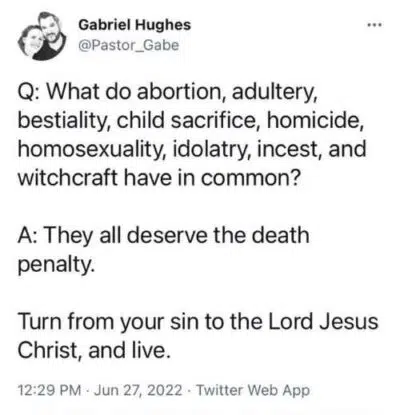Click the line 'homosexuality, idolatry, incest, and'
The image size is (400, 415).
[x=192, y=149]
